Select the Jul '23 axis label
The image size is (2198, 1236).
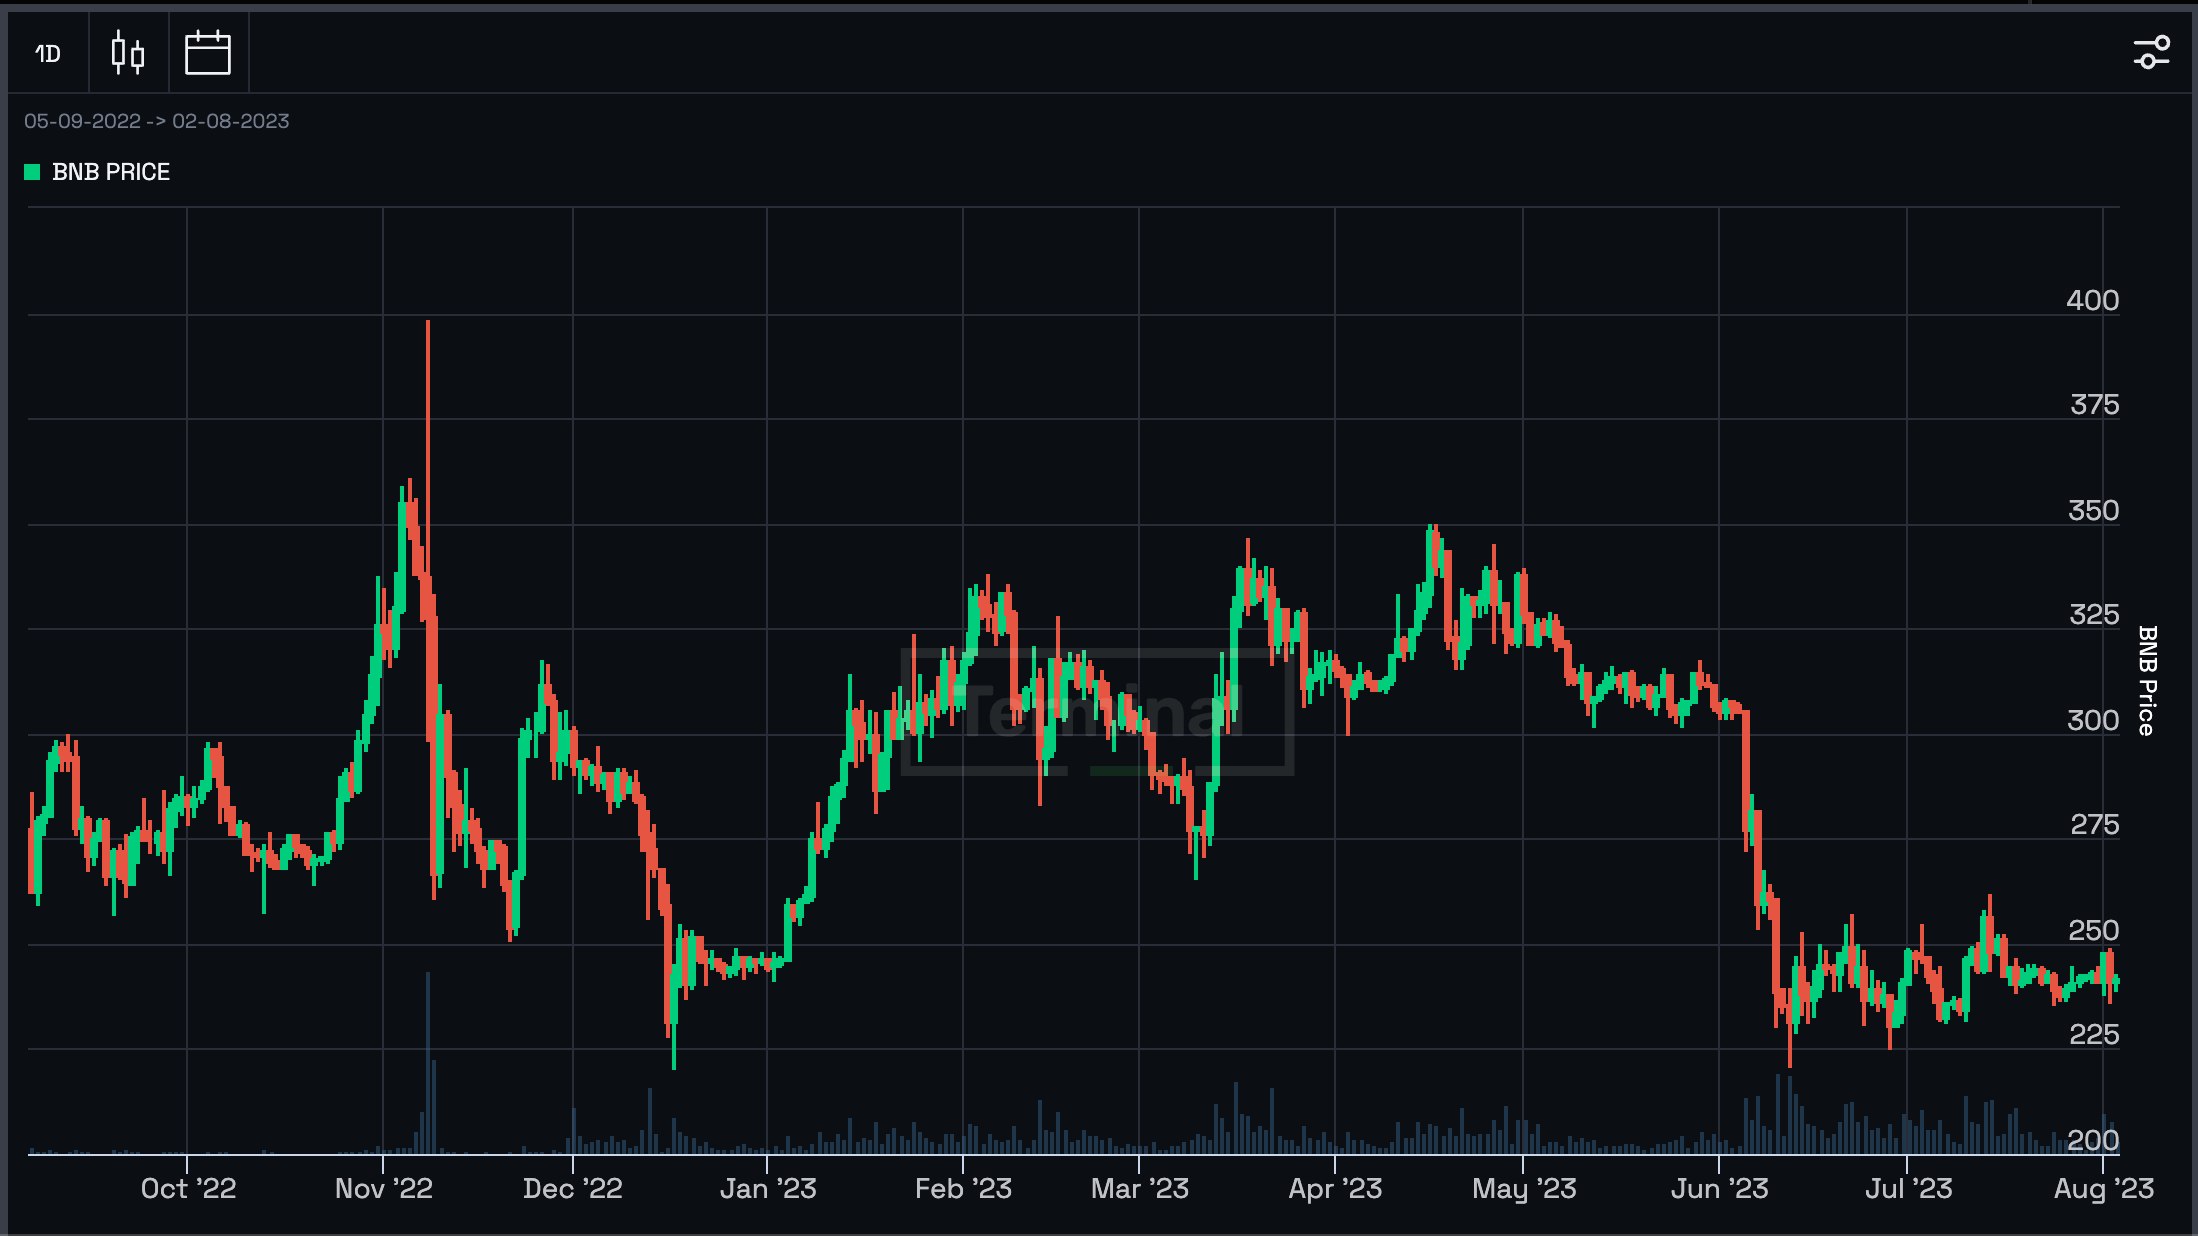1908,1188
